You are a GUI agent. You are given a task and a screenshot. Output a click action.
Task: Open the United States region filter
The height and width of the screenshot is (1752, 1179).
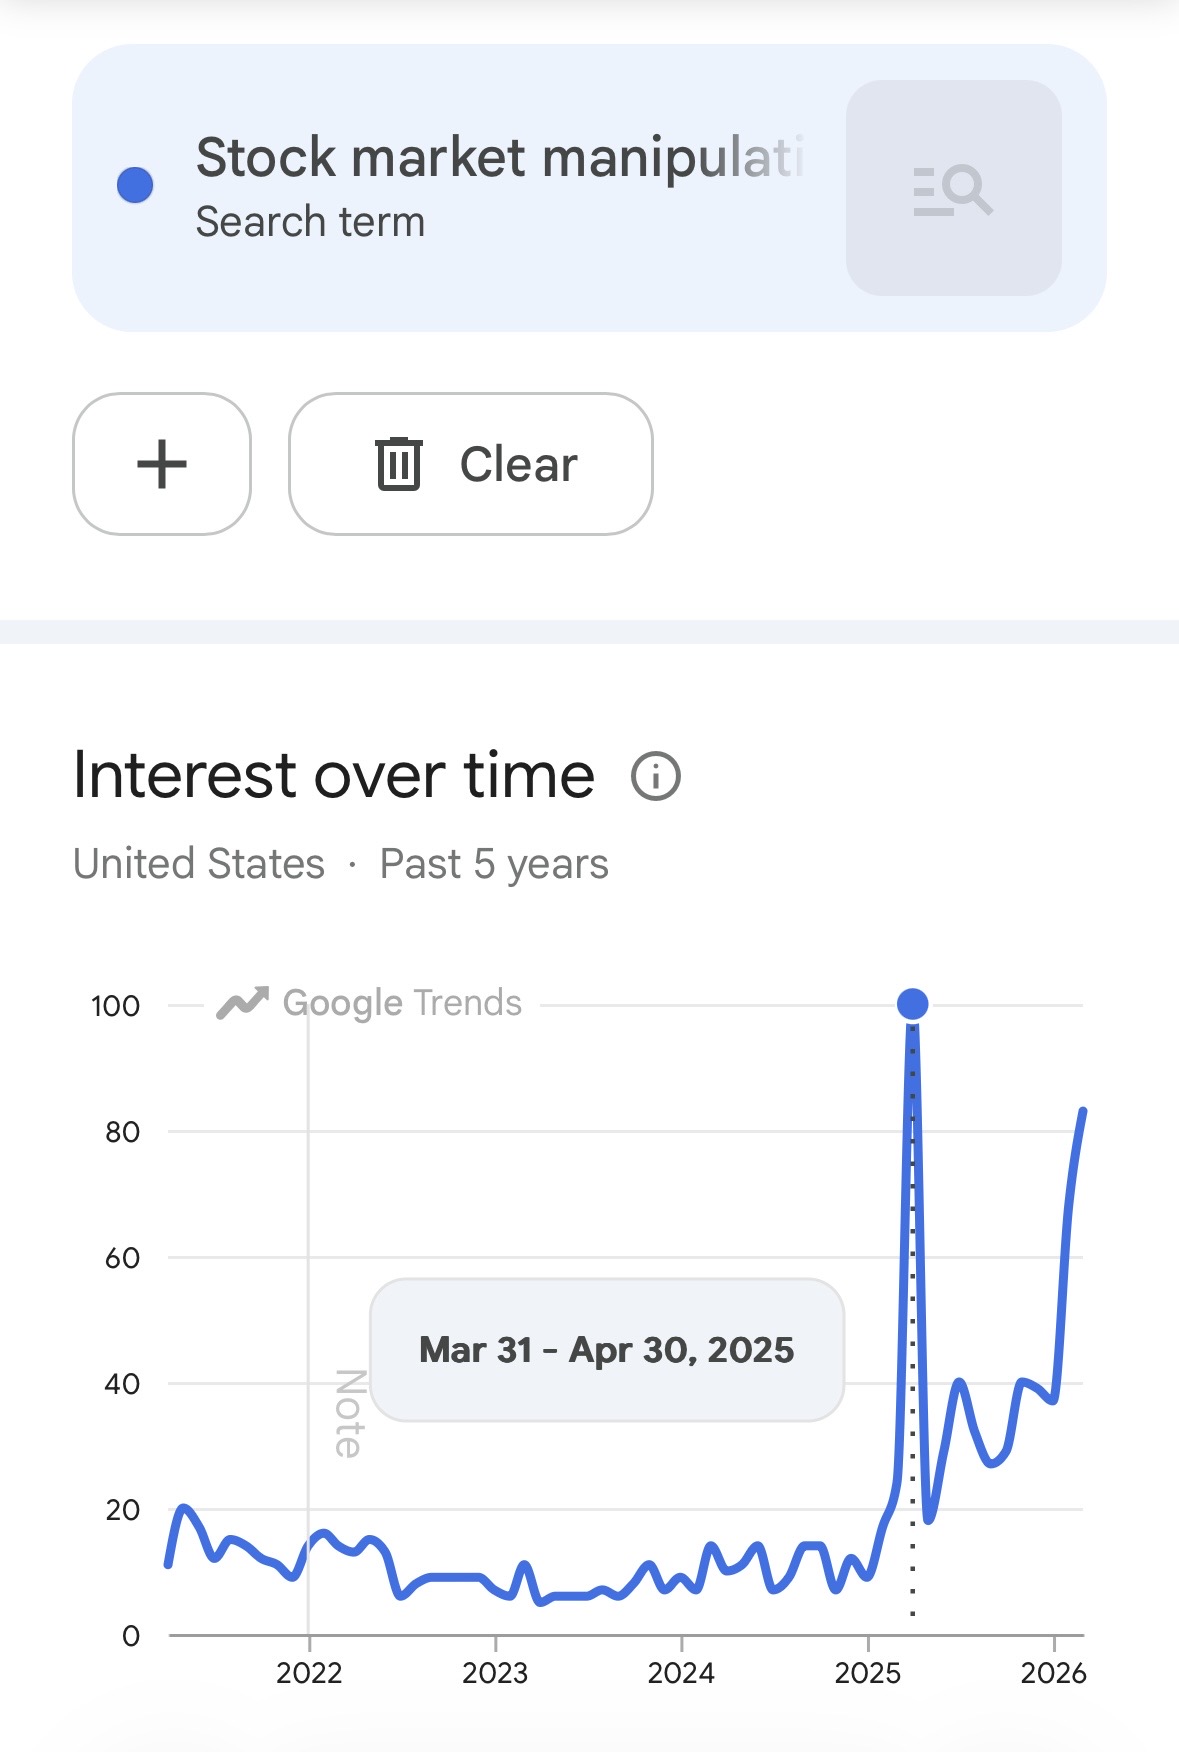point(199,864)
